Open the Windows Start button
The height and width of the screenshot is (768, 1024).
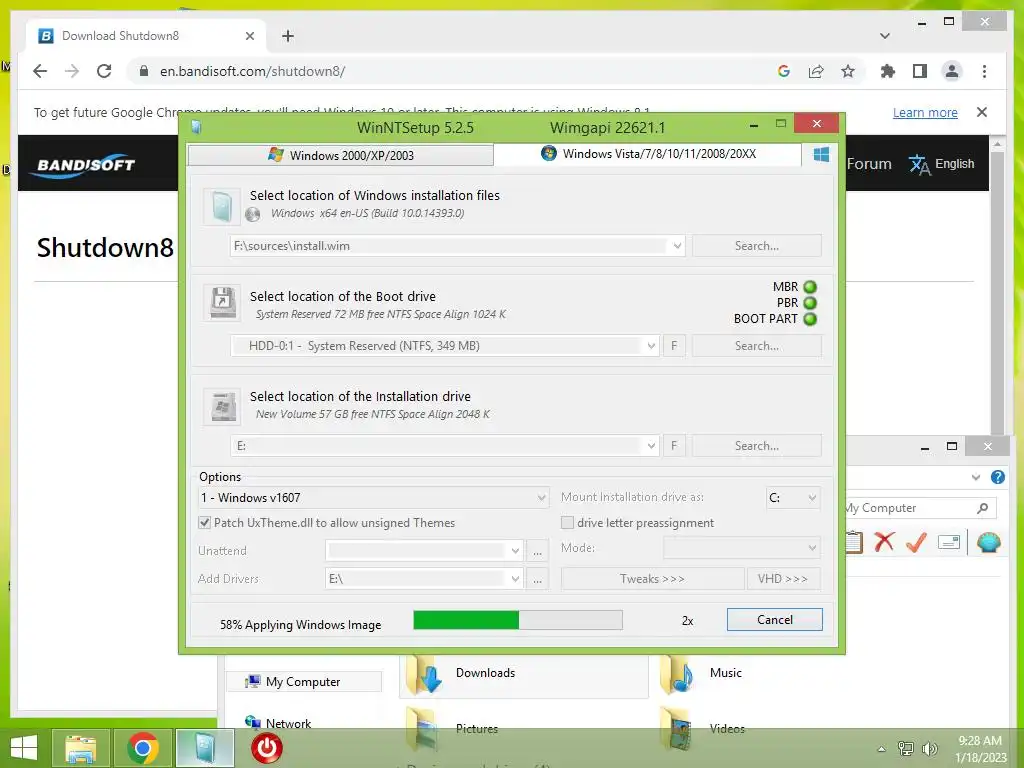tap(24, 748)
